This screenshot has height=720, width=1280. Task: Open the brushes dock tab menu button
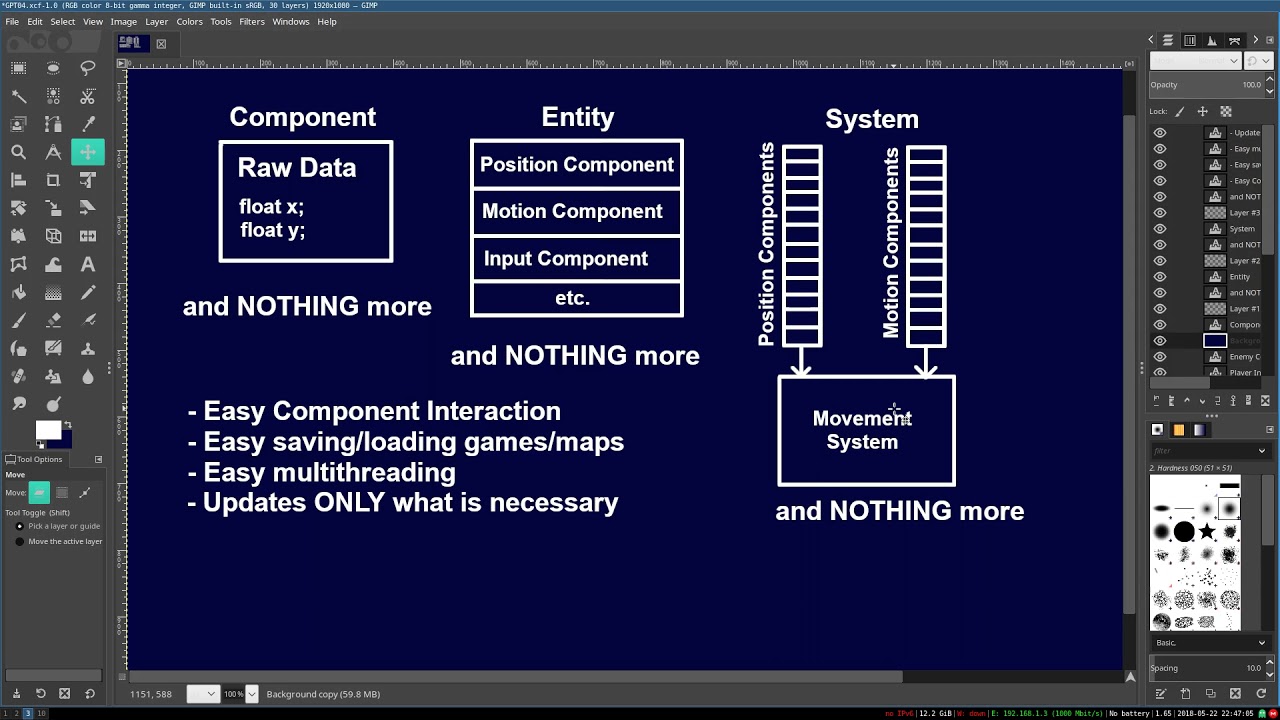pos(1270,429)
